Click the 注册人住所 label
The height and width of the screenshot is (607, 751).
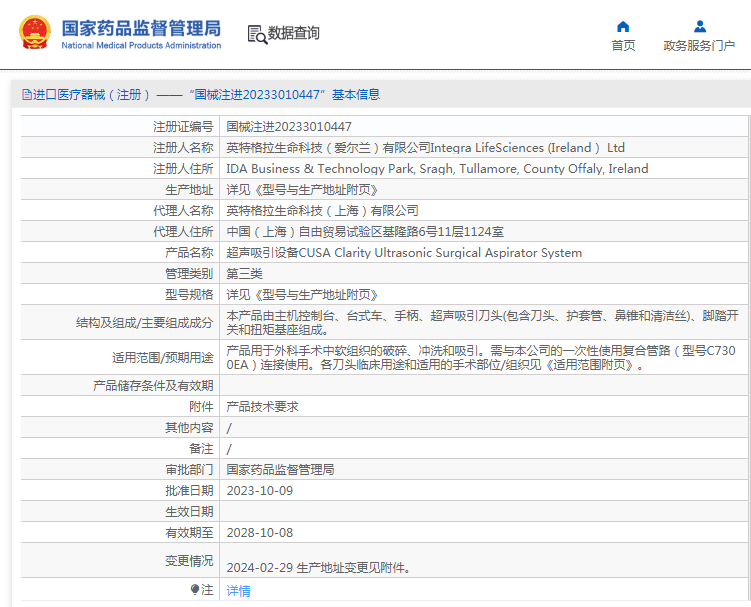pyautogui.click(x=183, y=169)
